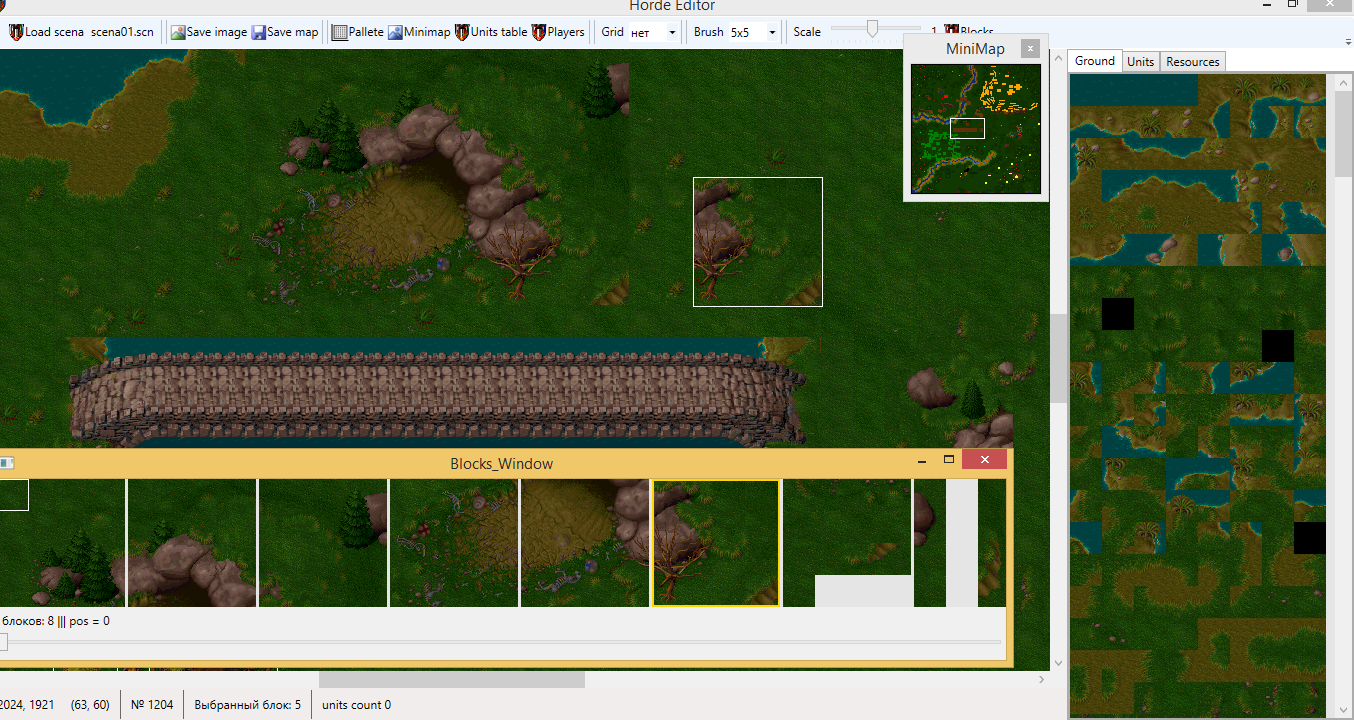Open the Brush size 5x5 dropdown
Viewport: 1354px width, 720px height.
click(772, 32)
